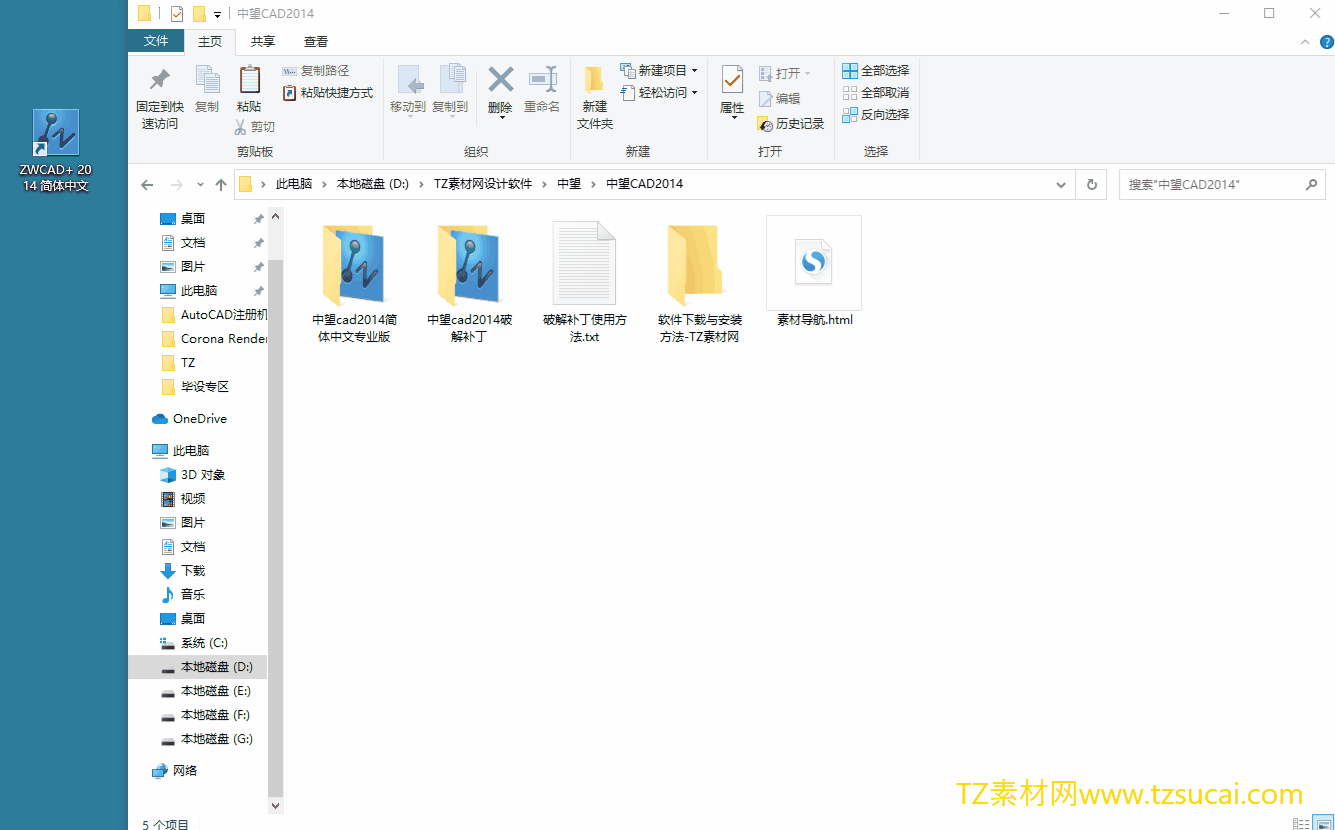Viewport: 1335px width, 830px height.
Task: Select 系统 (C:) drive
Action: point(196,642)
